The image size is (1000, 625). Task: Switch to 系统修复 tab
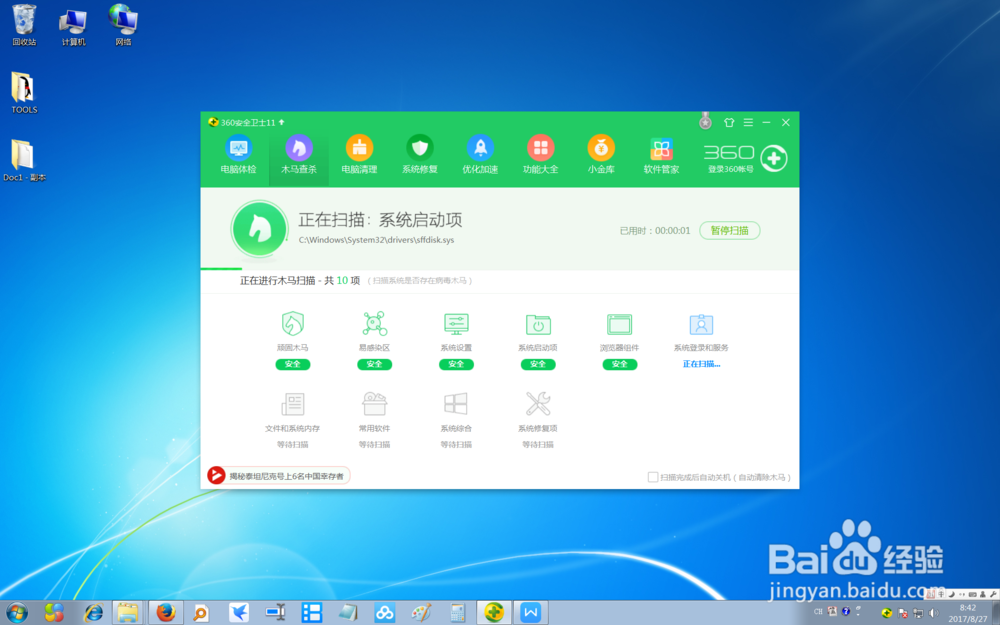[420, 155]
